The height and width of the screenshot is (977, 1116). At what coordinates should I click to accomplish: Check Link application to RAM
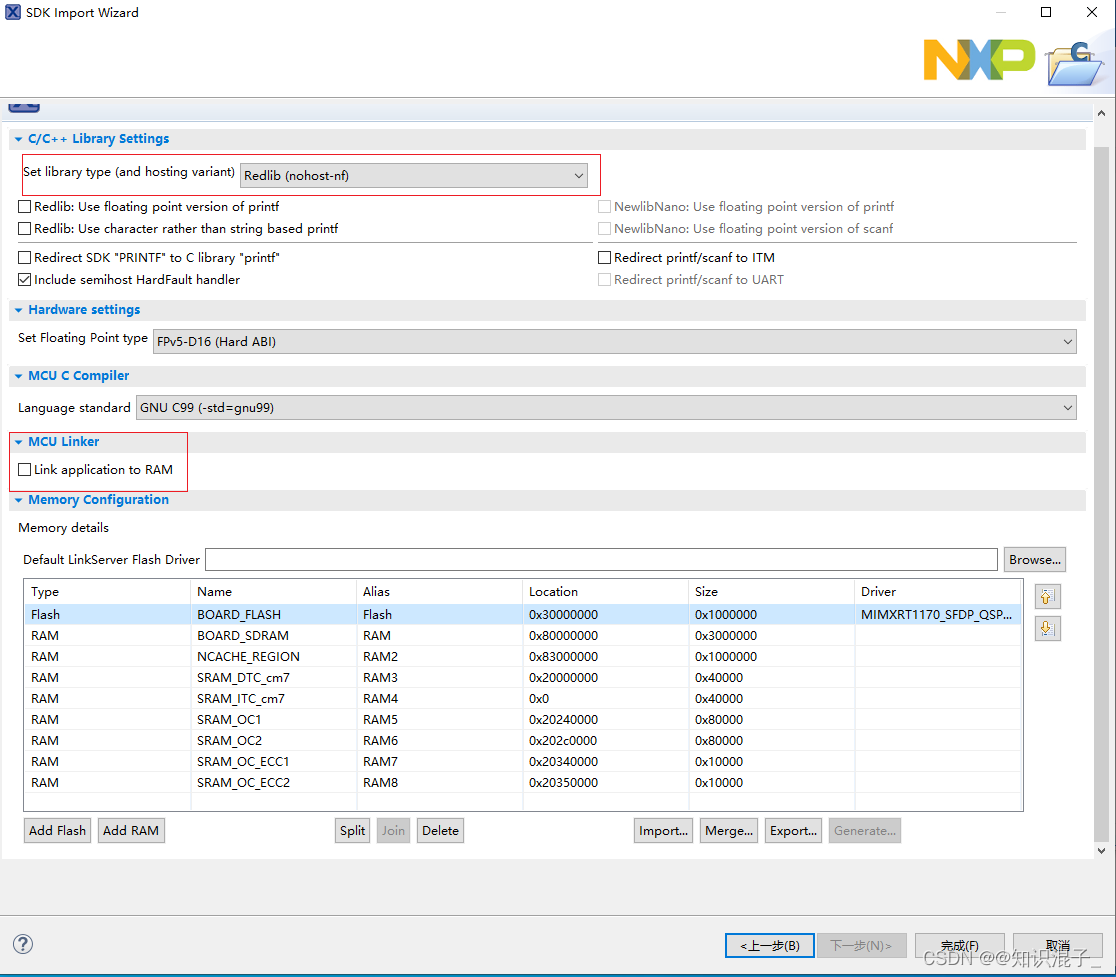coord(25,470)
